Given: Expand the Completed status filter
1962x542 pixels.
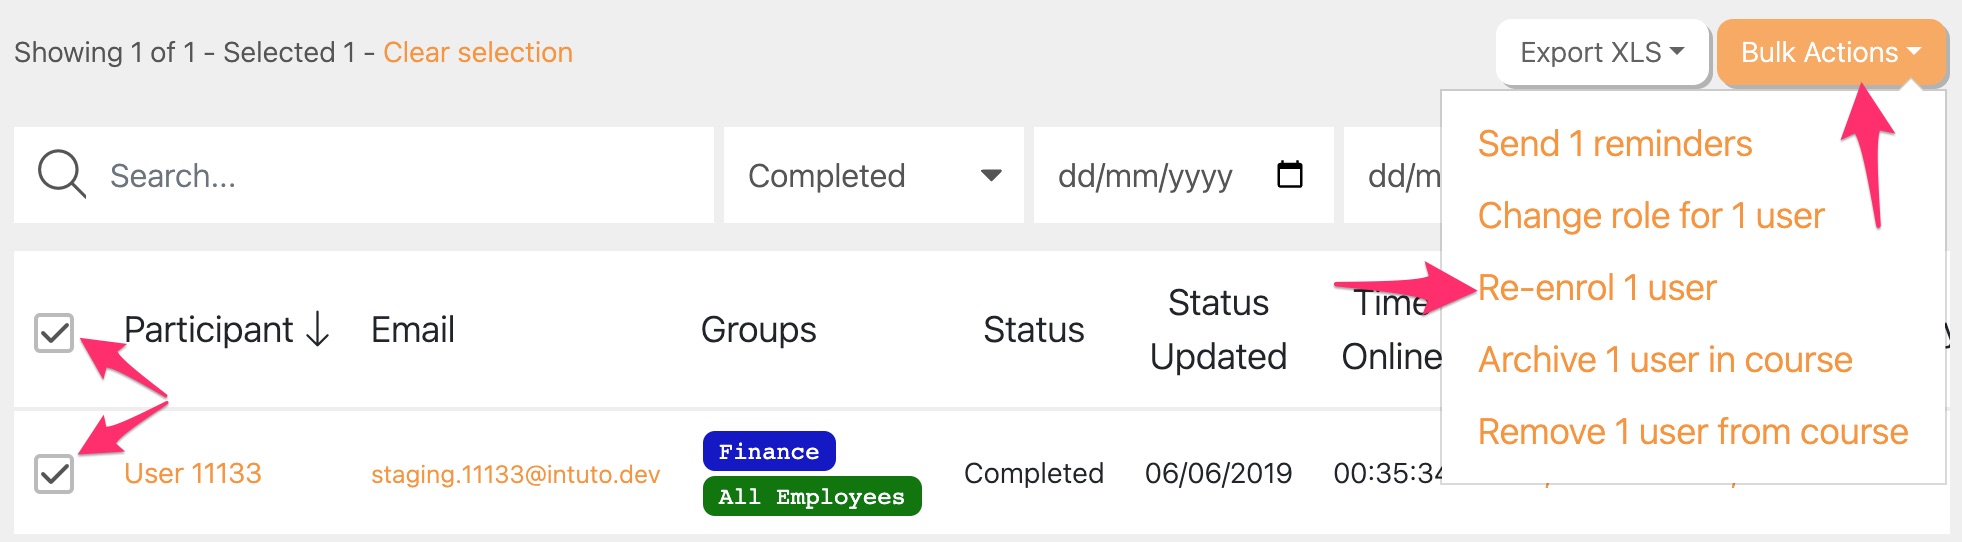Looking at the screenshot, I should click(873, 175).
